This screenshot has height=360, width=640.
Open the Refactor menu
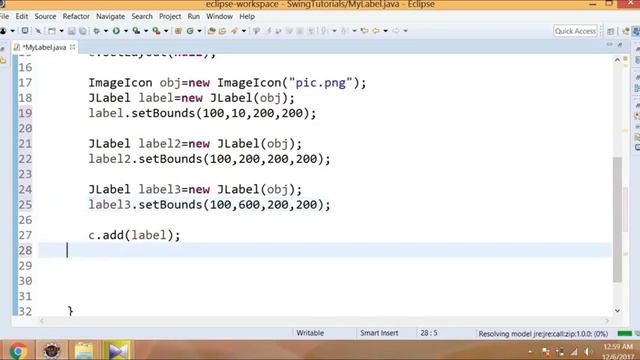pyautogui.click(x=76, y=16)
